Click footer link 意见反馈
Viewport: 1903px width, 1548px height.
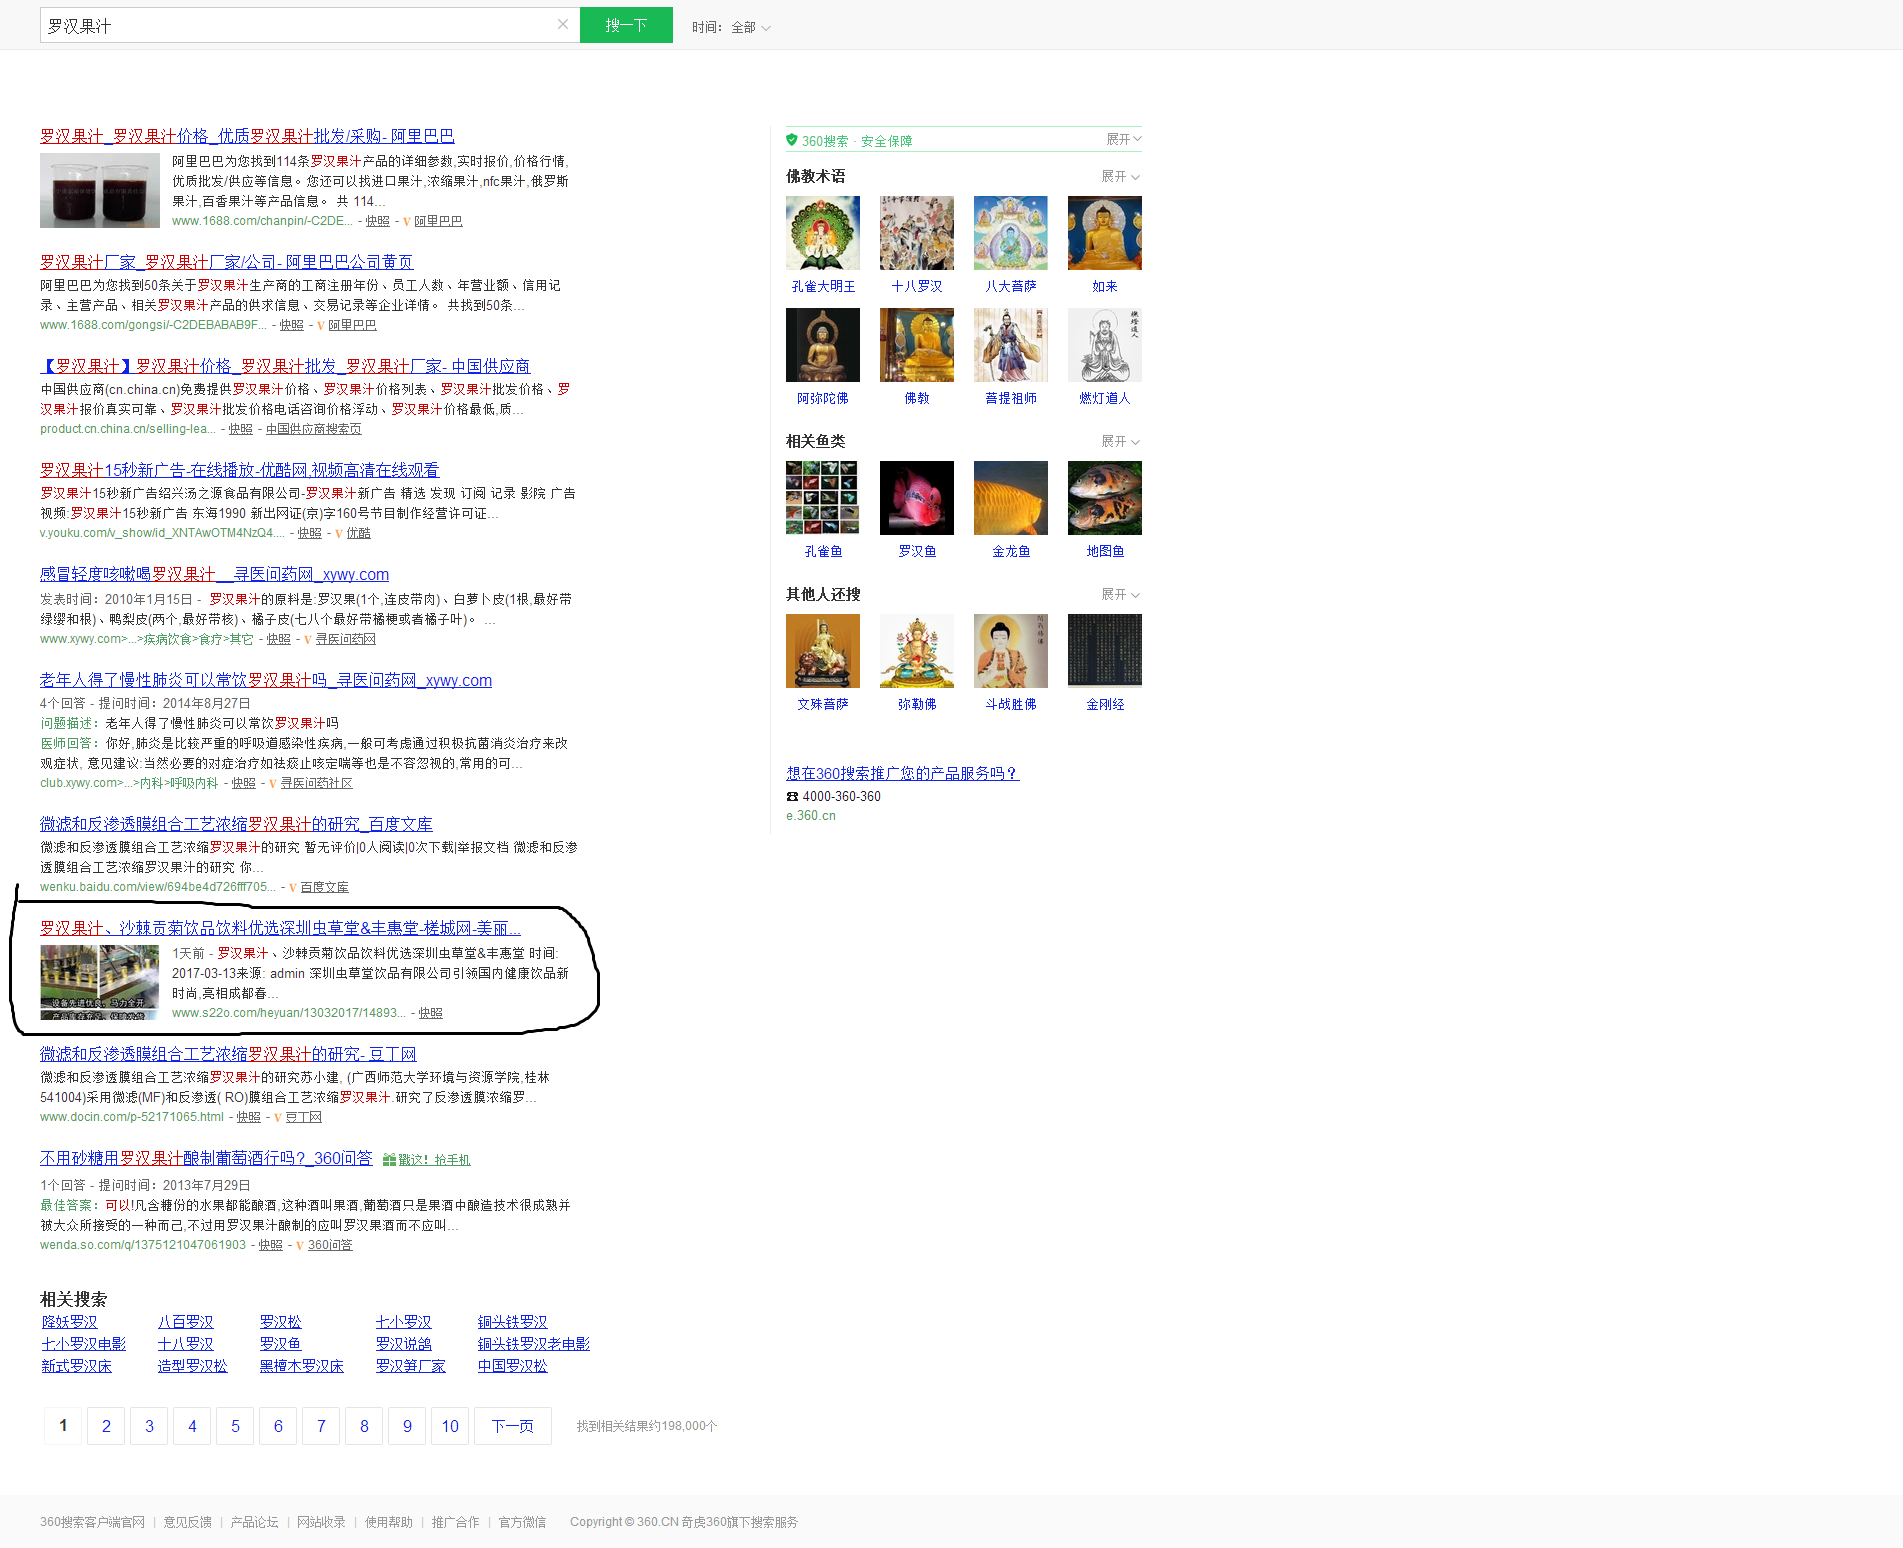[x=188, y=1522]
